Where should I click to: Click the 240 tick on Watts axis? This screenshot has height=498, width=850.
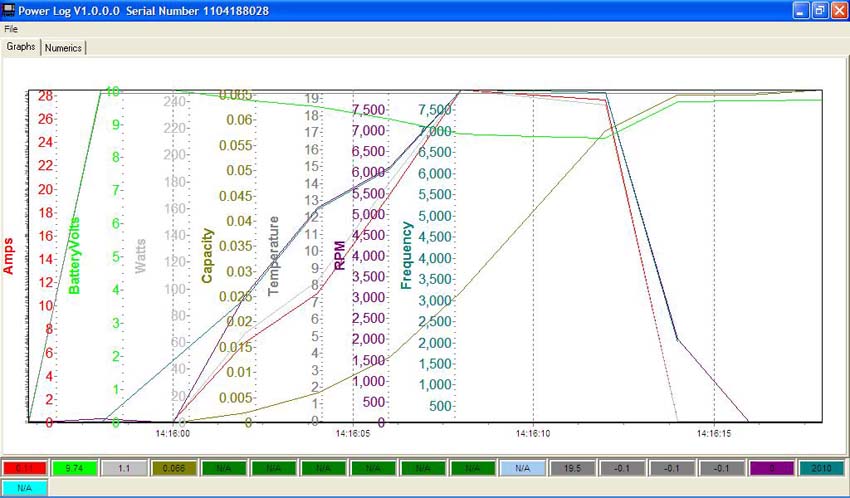pyautogui.click(x=173, y=102)
